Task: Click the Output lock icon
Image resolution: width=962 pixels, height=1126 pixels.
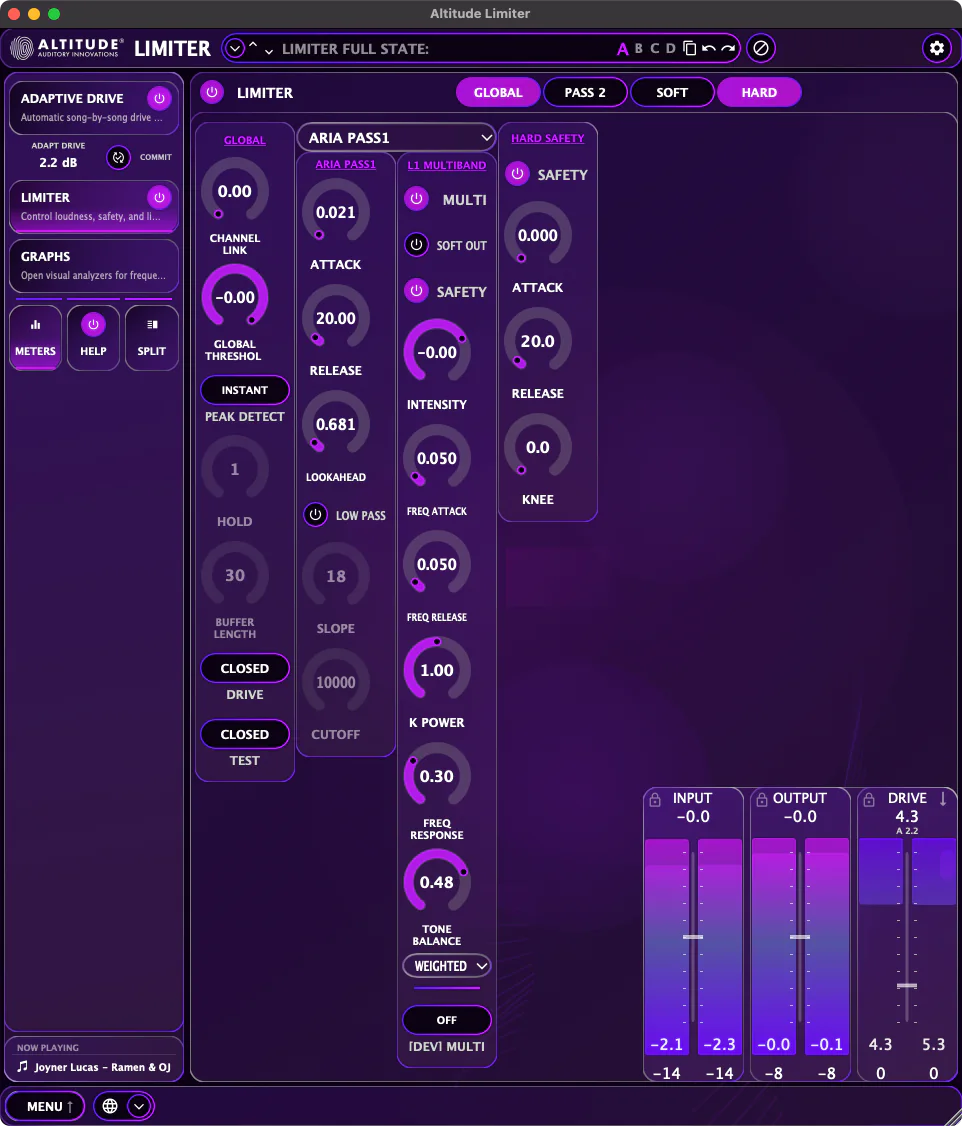Action: point(762,799)
